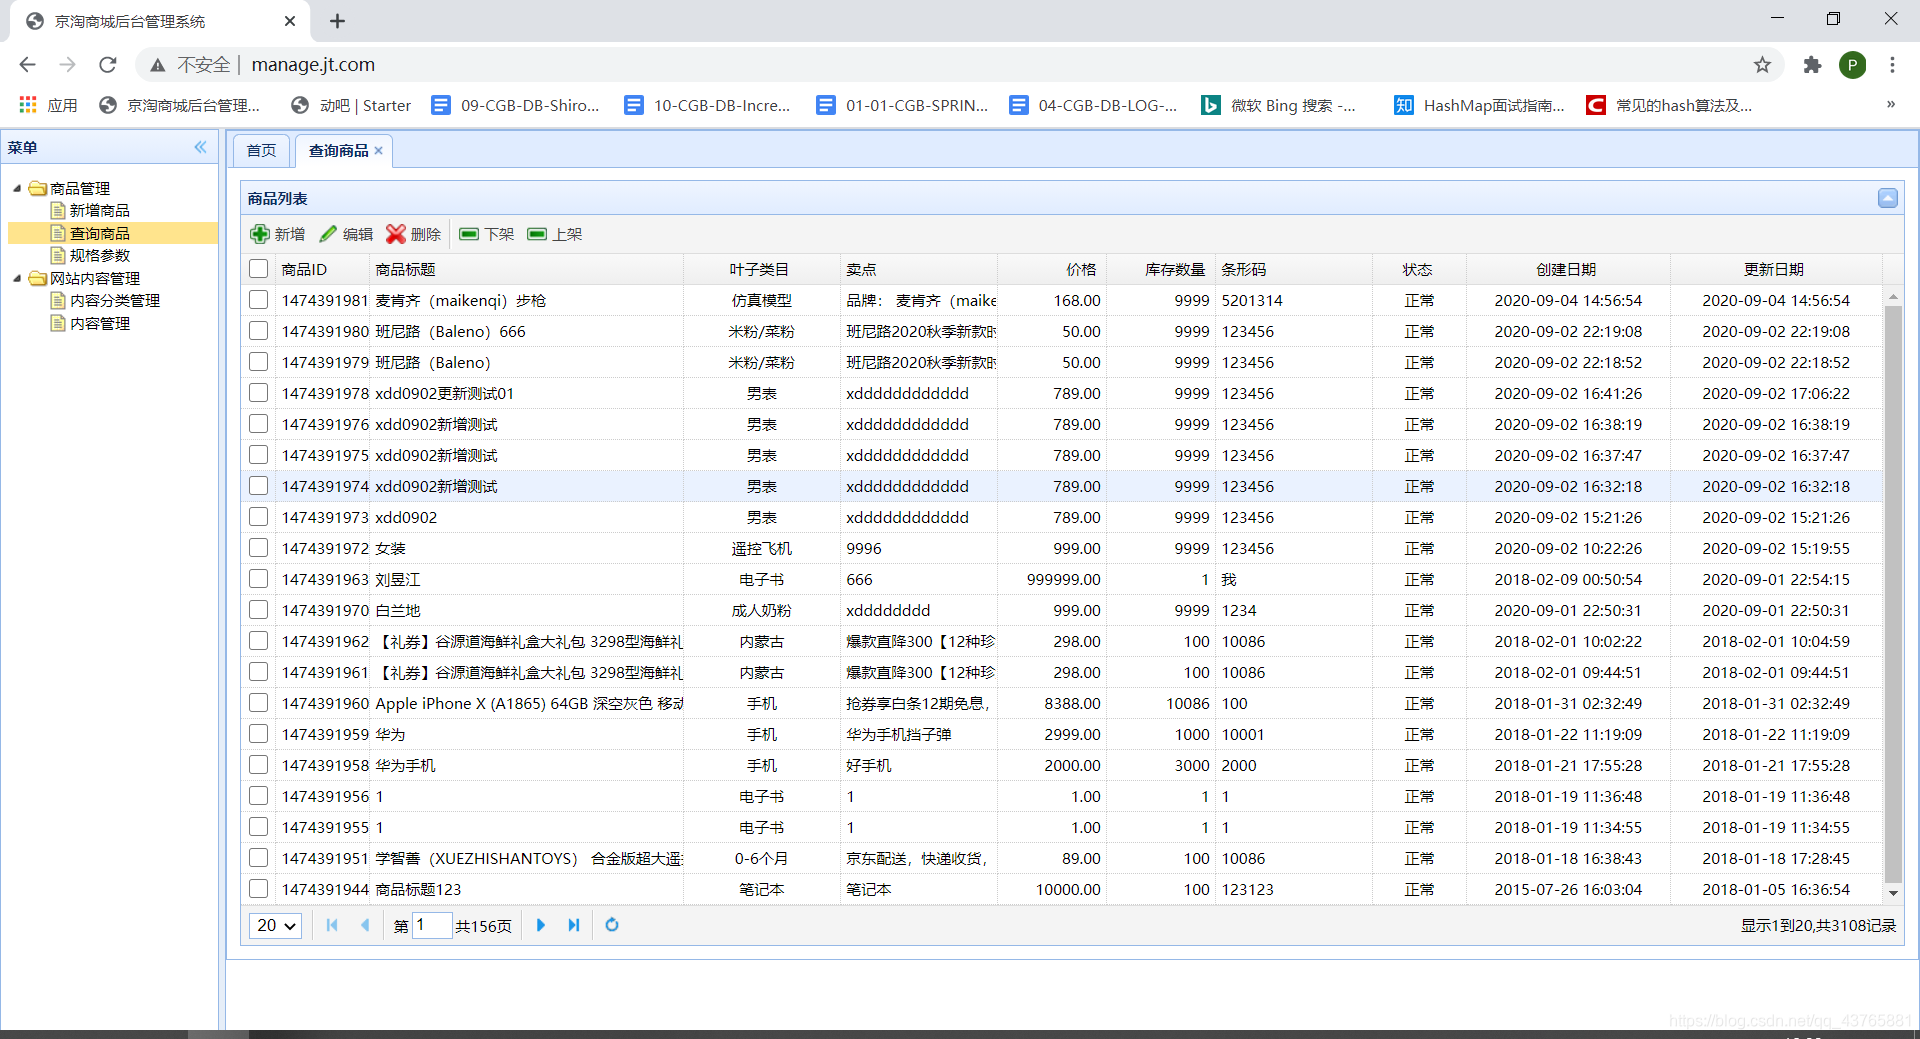Select the 999999.00 price cell
The image size is (1920, 1039).
click(1052, 579)
